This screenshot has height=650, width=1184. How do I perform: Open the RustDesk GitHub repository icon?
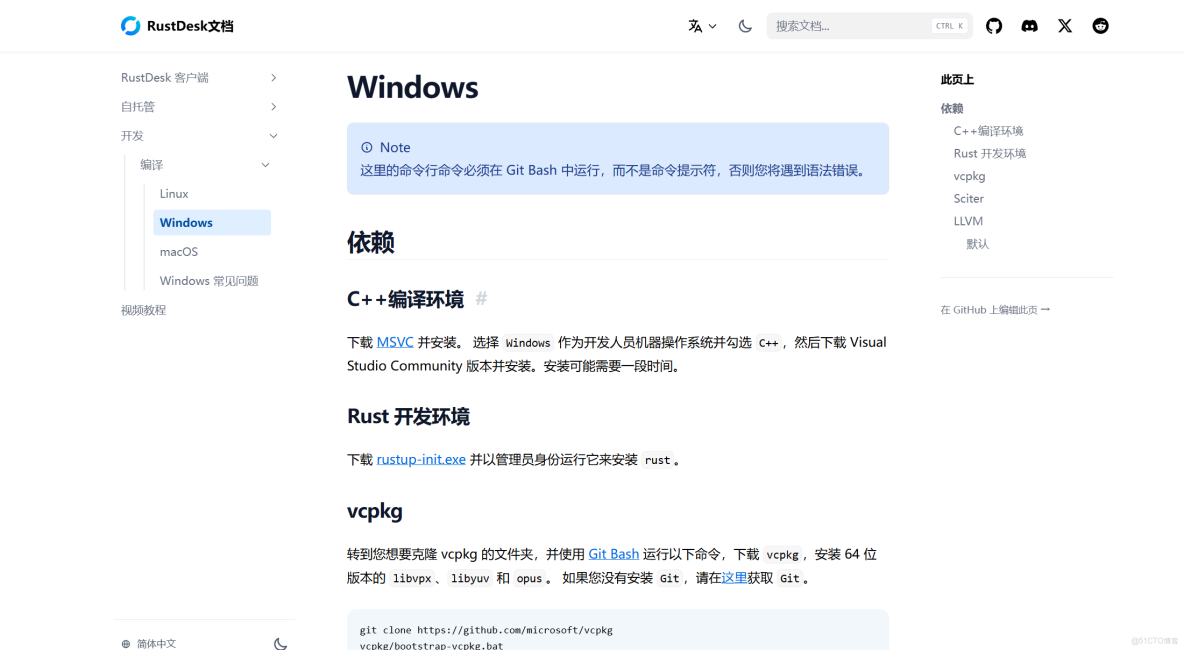coord(993,25)
